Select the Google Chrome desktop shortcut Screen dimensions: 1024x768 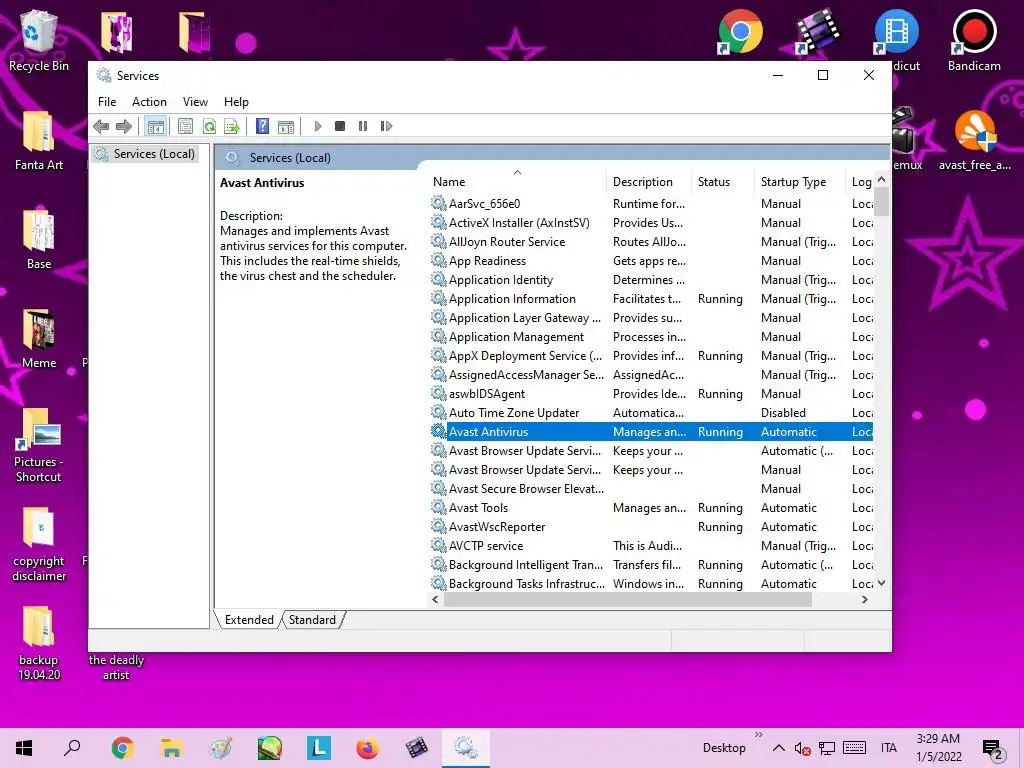739,31
